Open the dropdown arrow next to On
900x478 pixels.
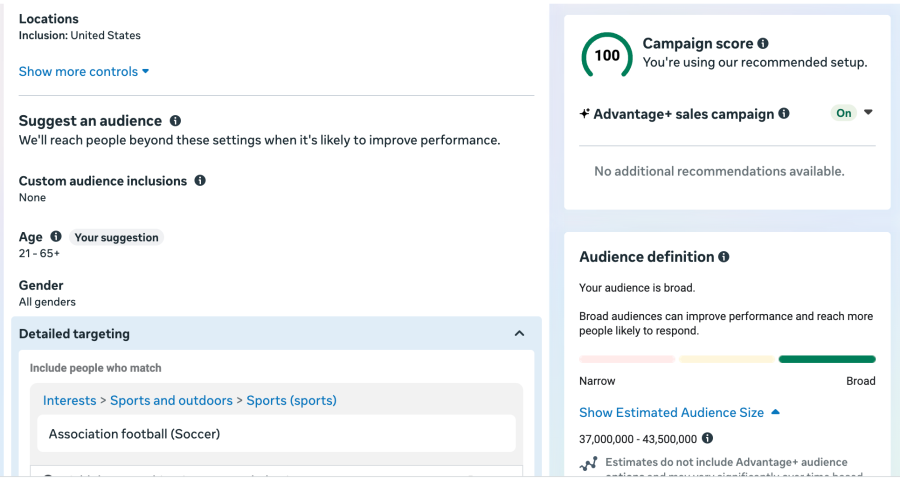tap(868, 113)
